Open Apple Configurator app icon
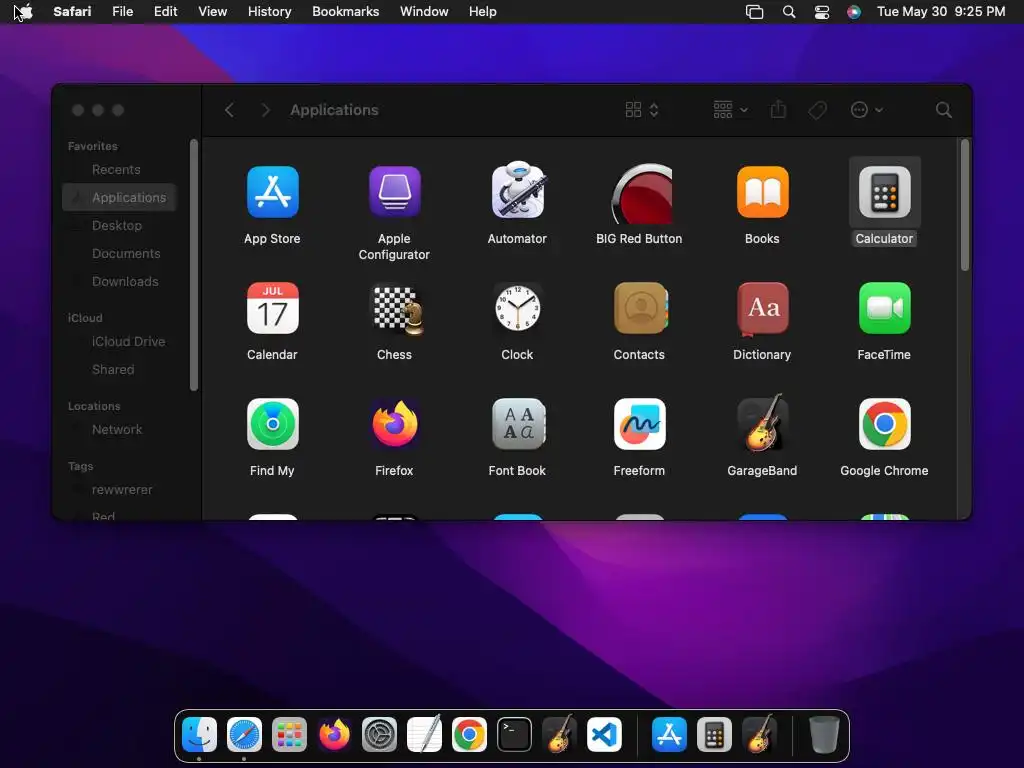 click(x=394, y=192)
